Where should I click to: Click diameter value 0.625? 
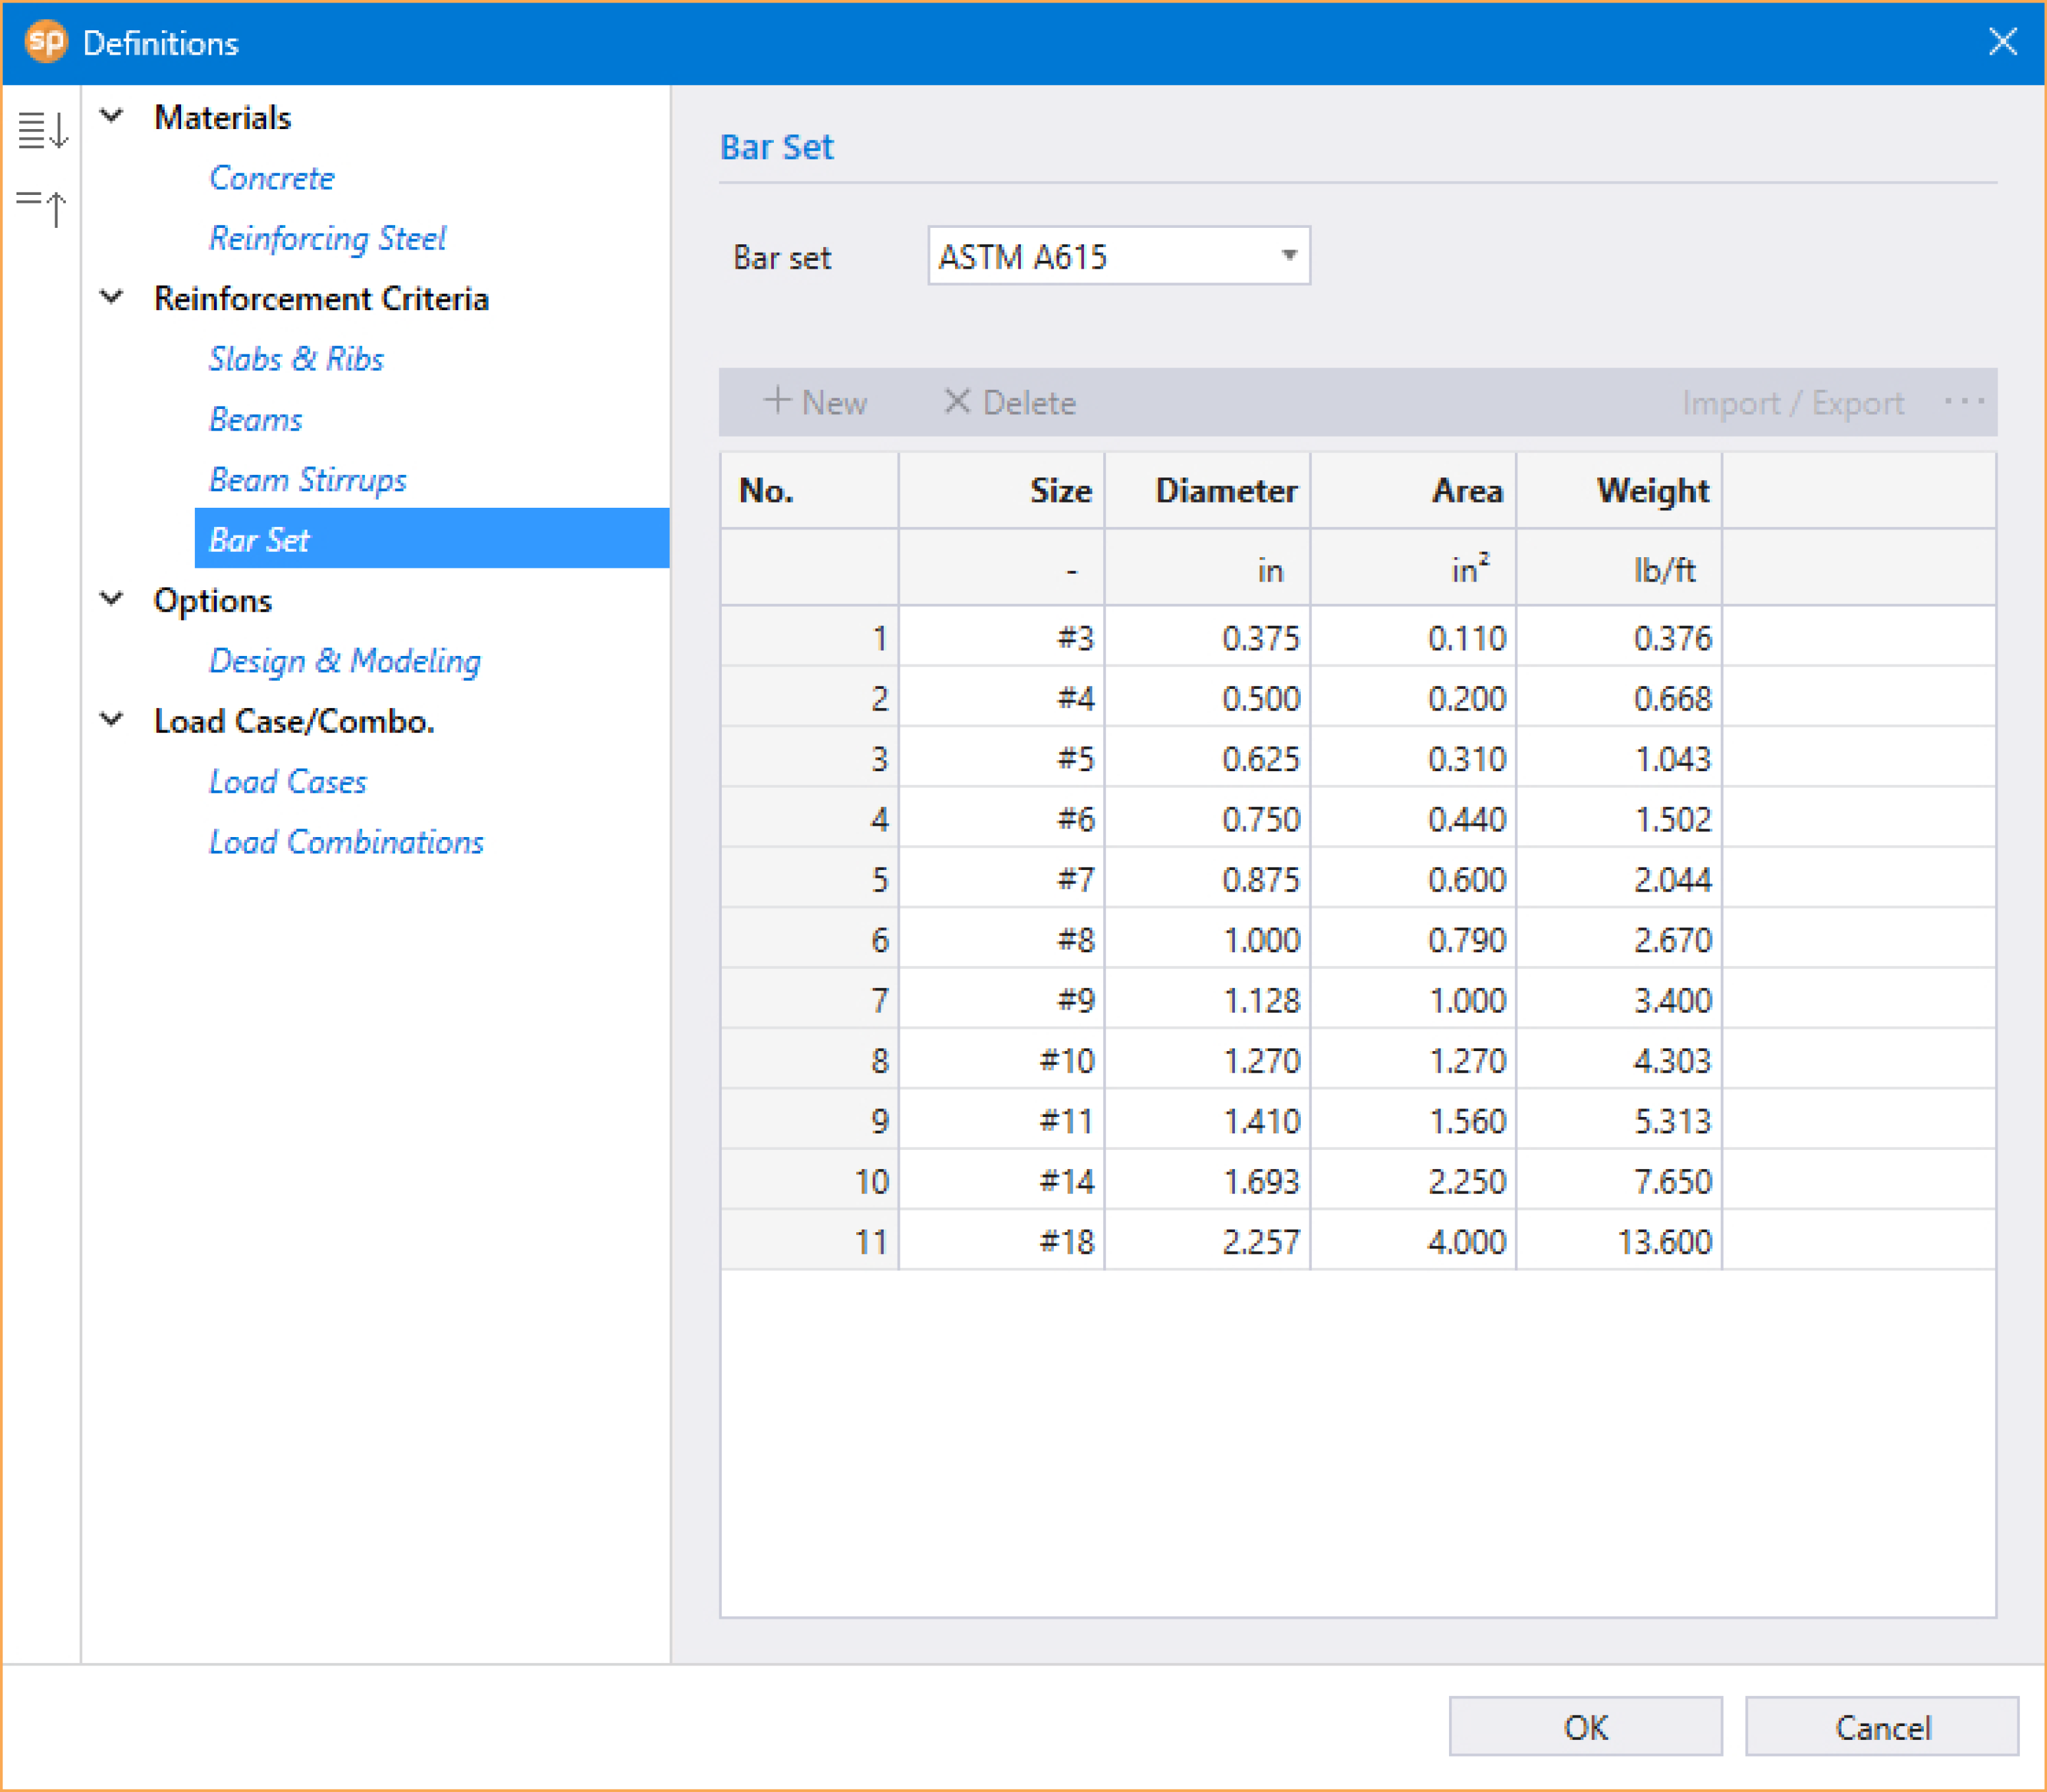pos(1208,758)
